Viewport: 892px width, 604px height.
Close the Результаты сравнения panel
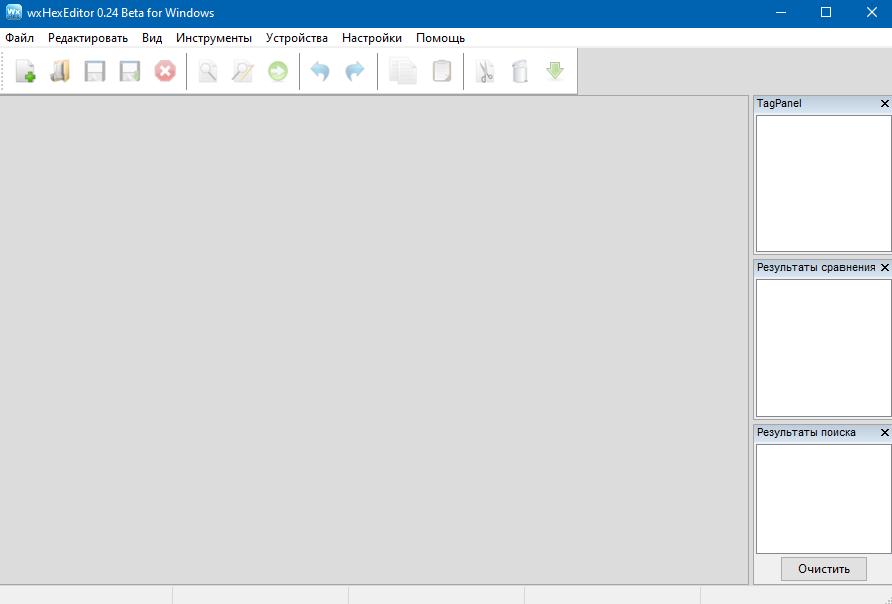point(885,267)
